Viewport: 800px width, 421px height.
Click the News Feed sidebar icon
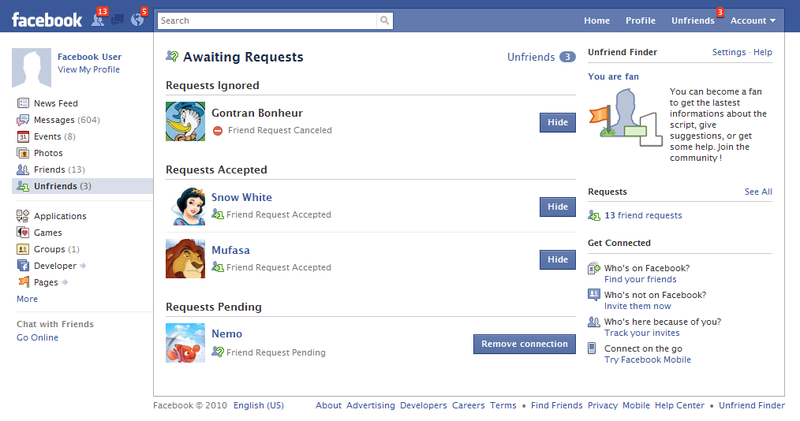[x=23, y=103]
